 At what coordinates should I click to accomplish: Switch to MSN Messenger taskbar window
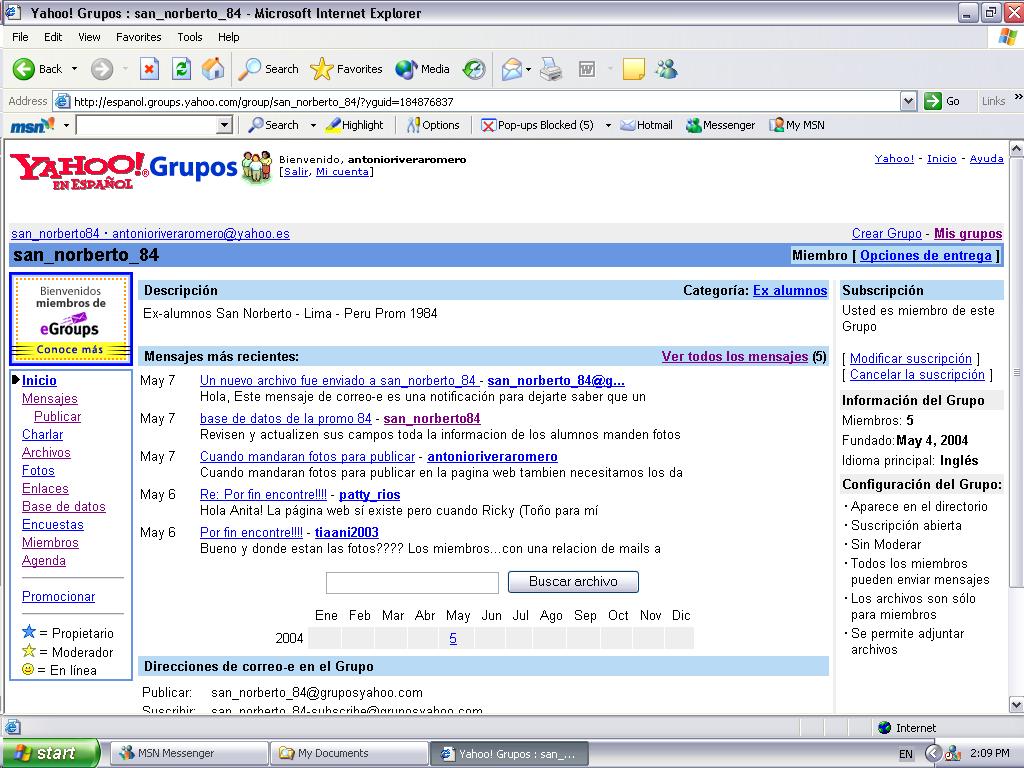coord(189,753)
